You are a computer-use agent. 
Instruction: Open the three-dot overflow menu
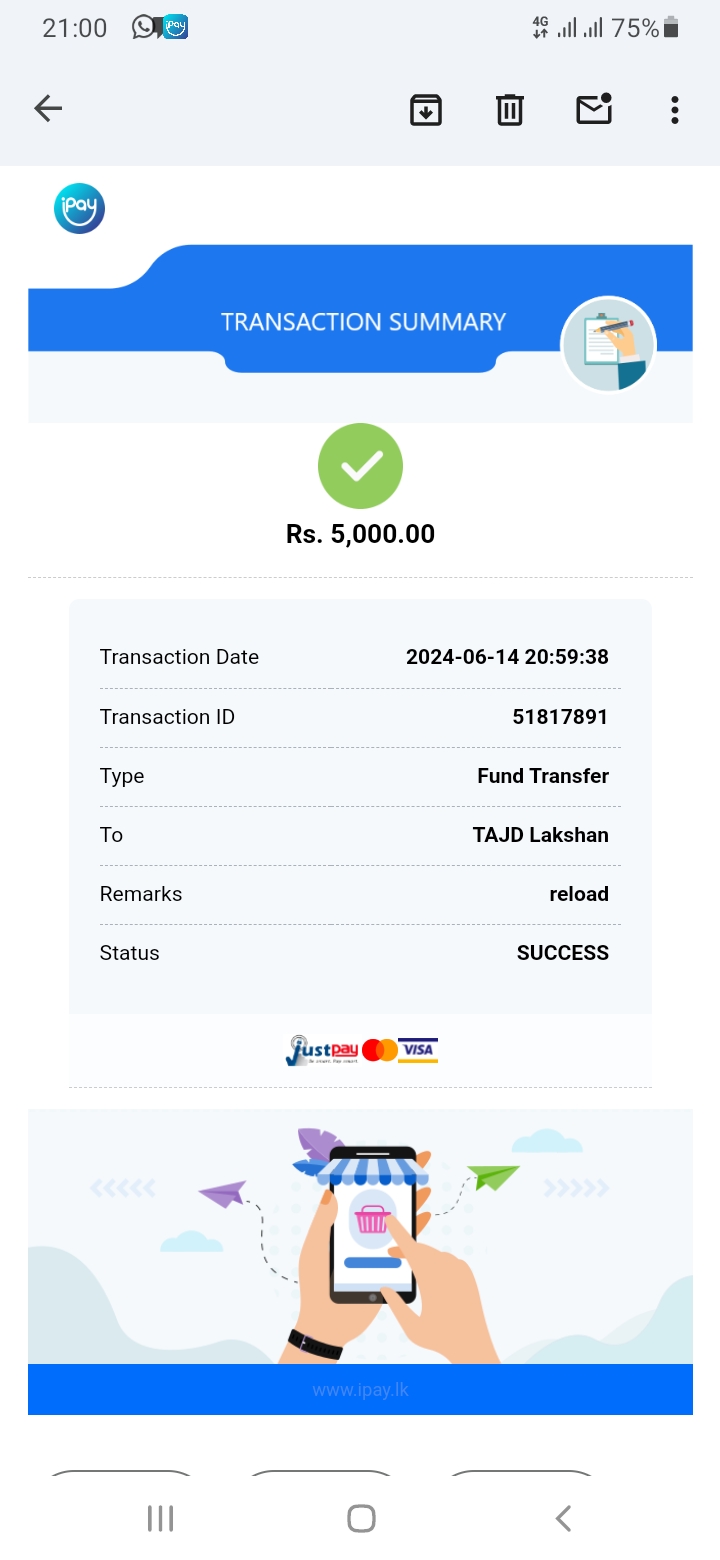[x=675, y=109]
